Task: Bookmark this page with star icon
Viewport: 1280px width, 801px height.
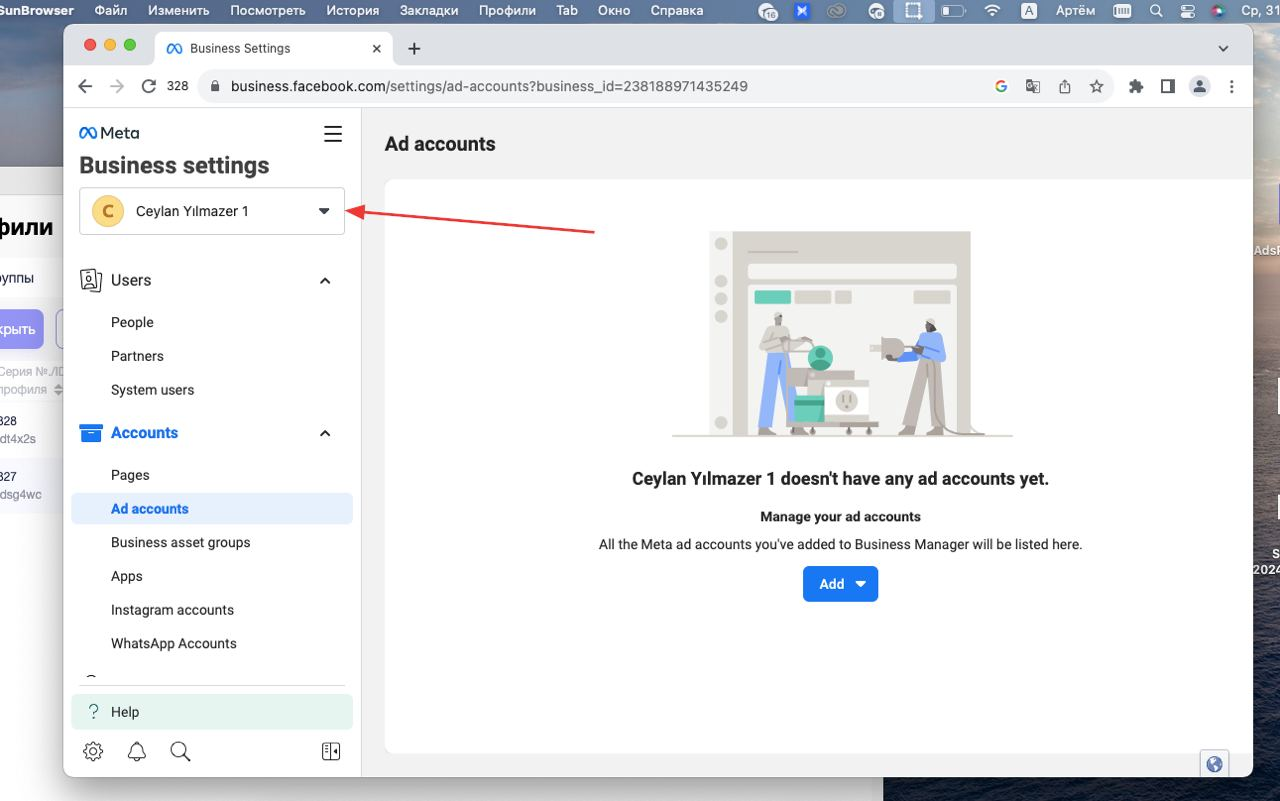Action: (1097, 86)
